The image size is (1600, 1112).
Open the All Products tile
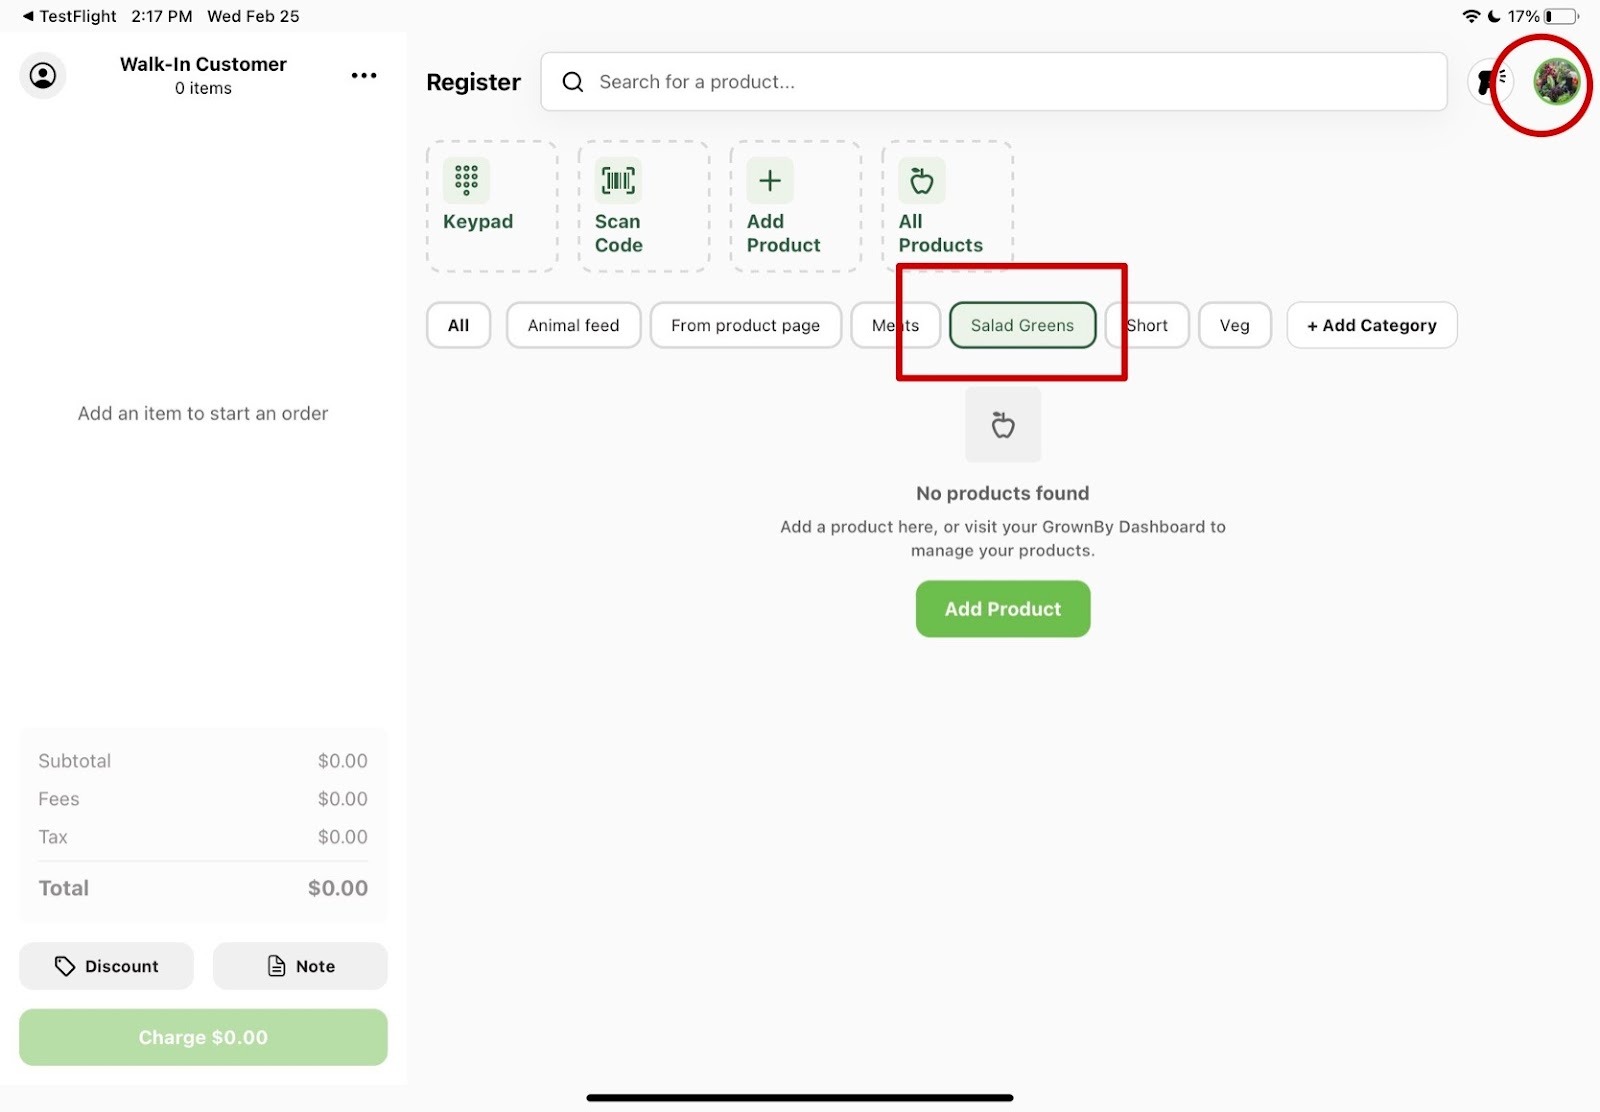pos(946,206)
